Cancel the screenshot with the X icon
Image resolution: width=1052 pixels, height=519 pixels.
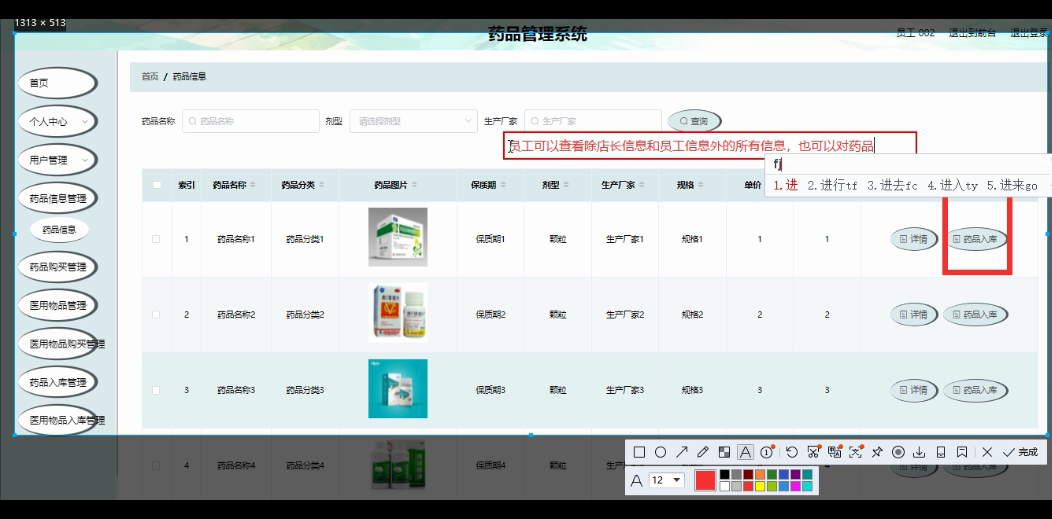(x=987, y=453)
